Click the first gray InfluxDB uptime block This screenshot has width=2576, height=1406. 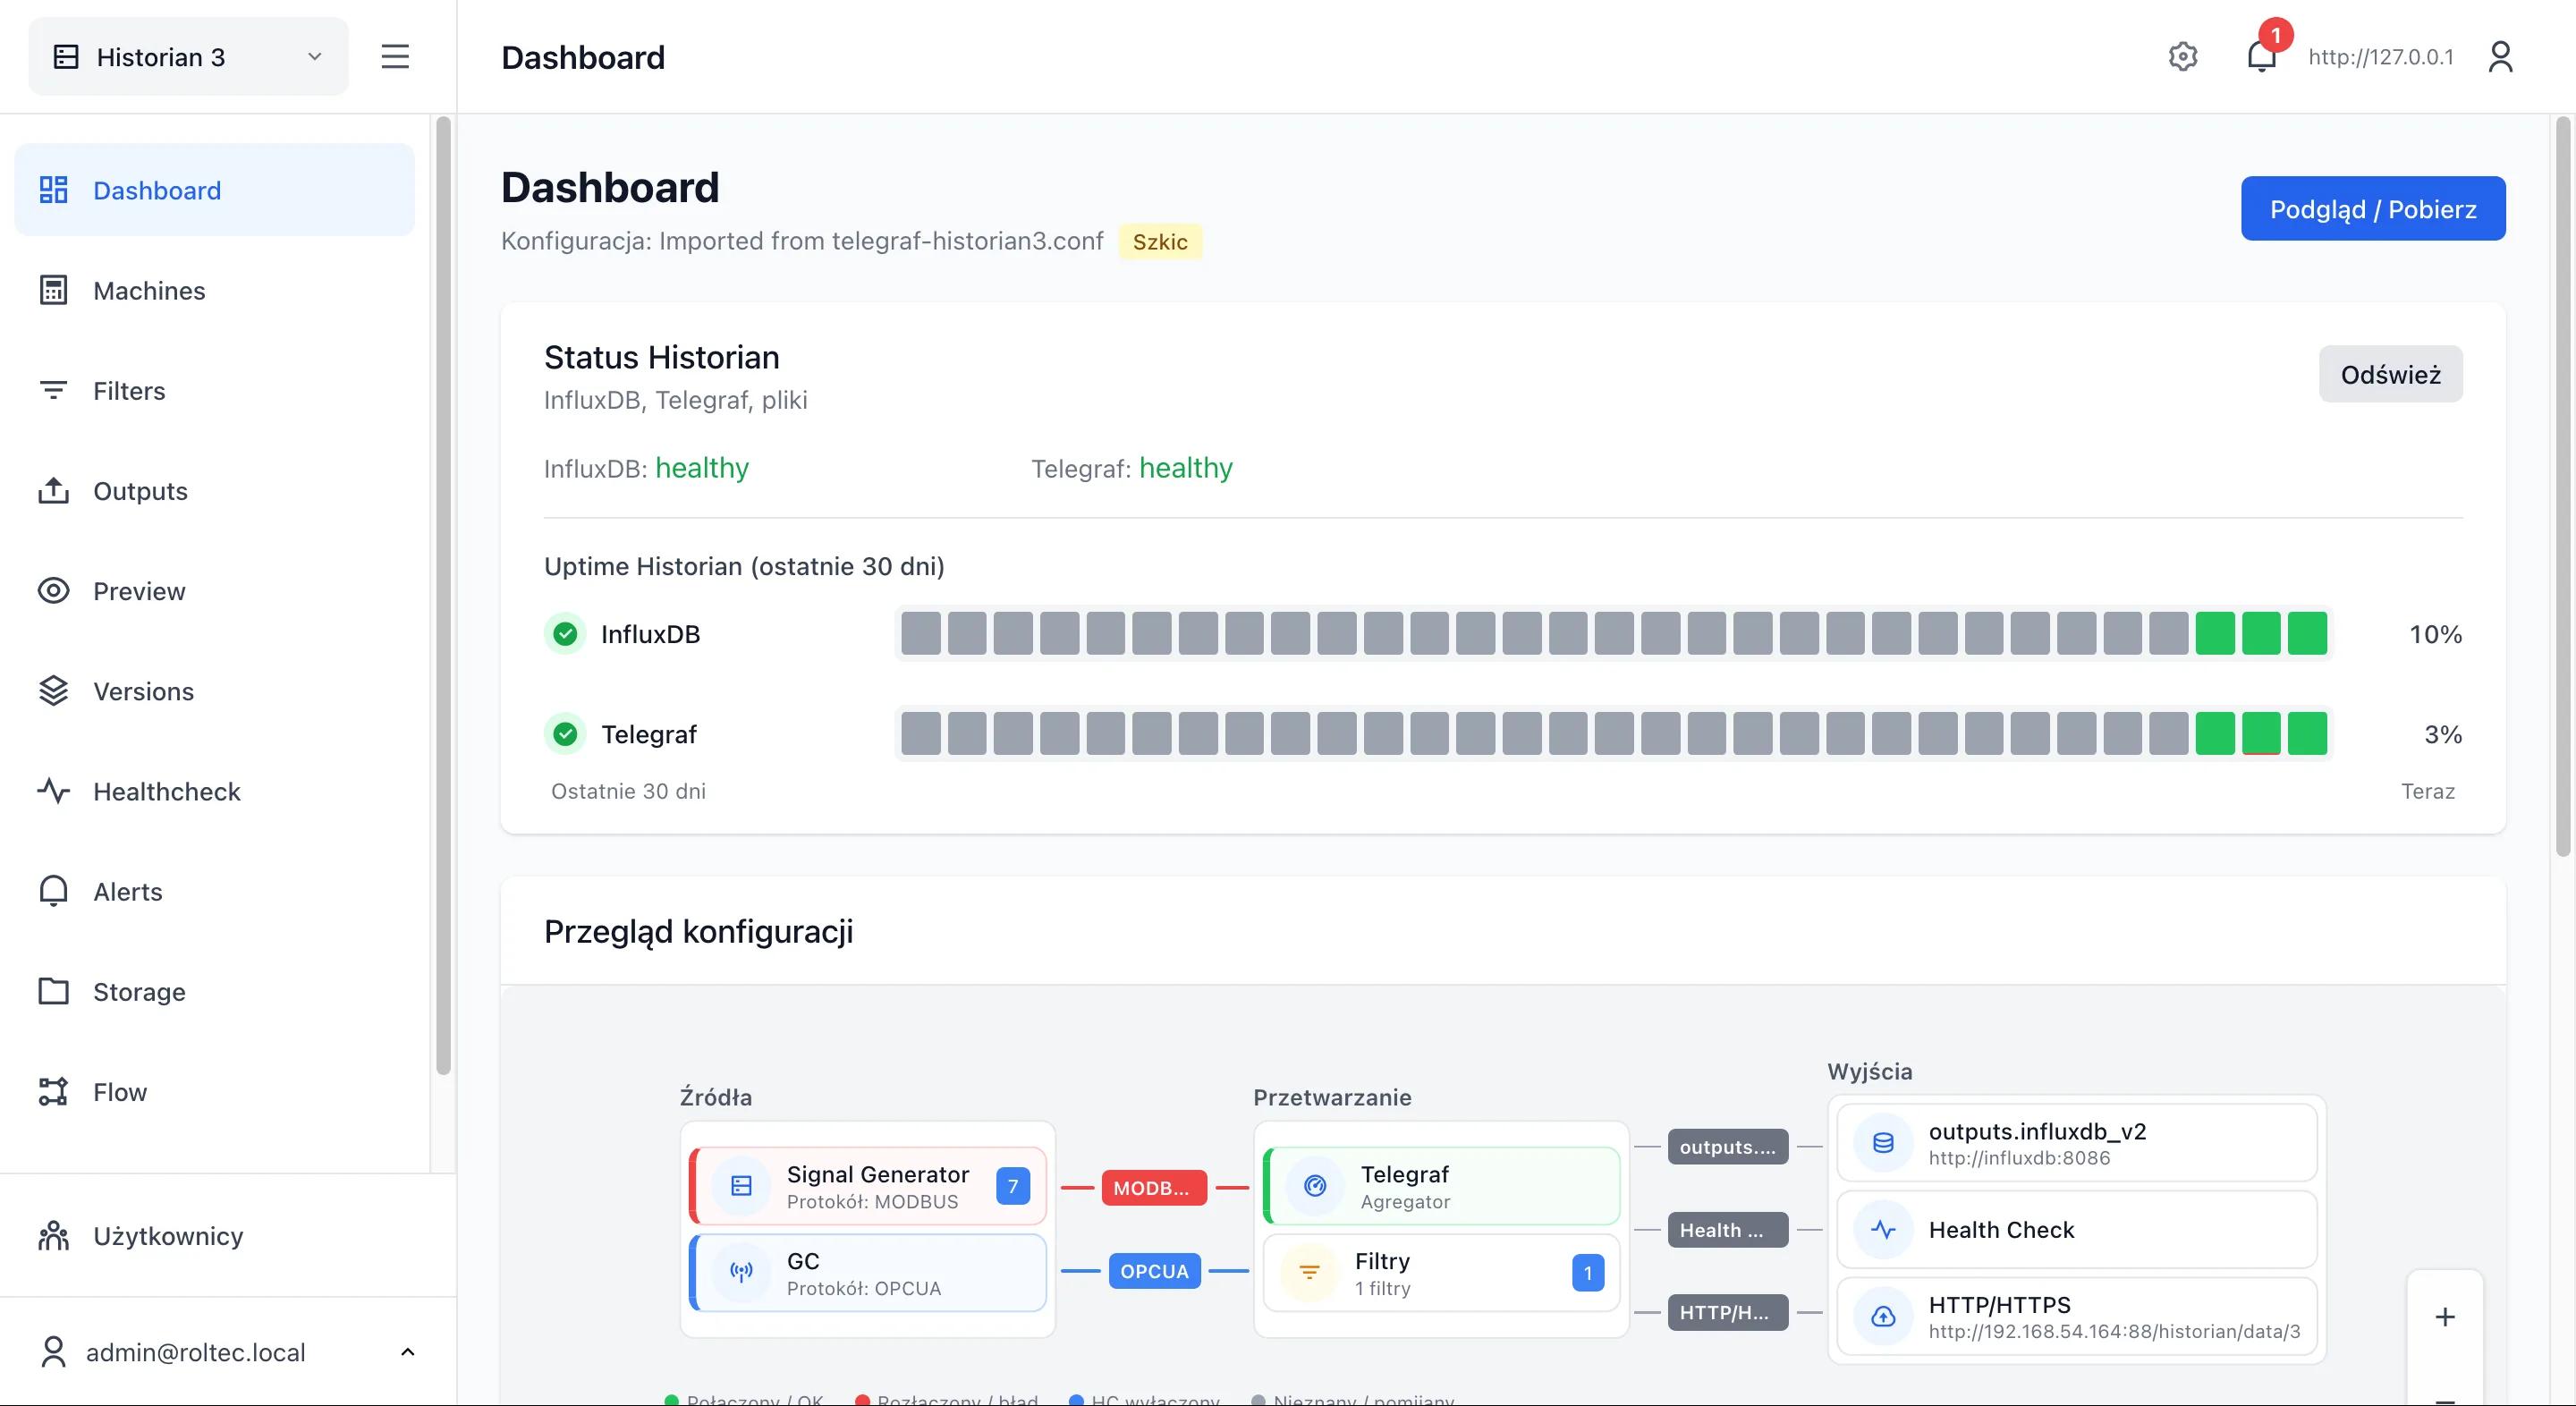point(920,634)
